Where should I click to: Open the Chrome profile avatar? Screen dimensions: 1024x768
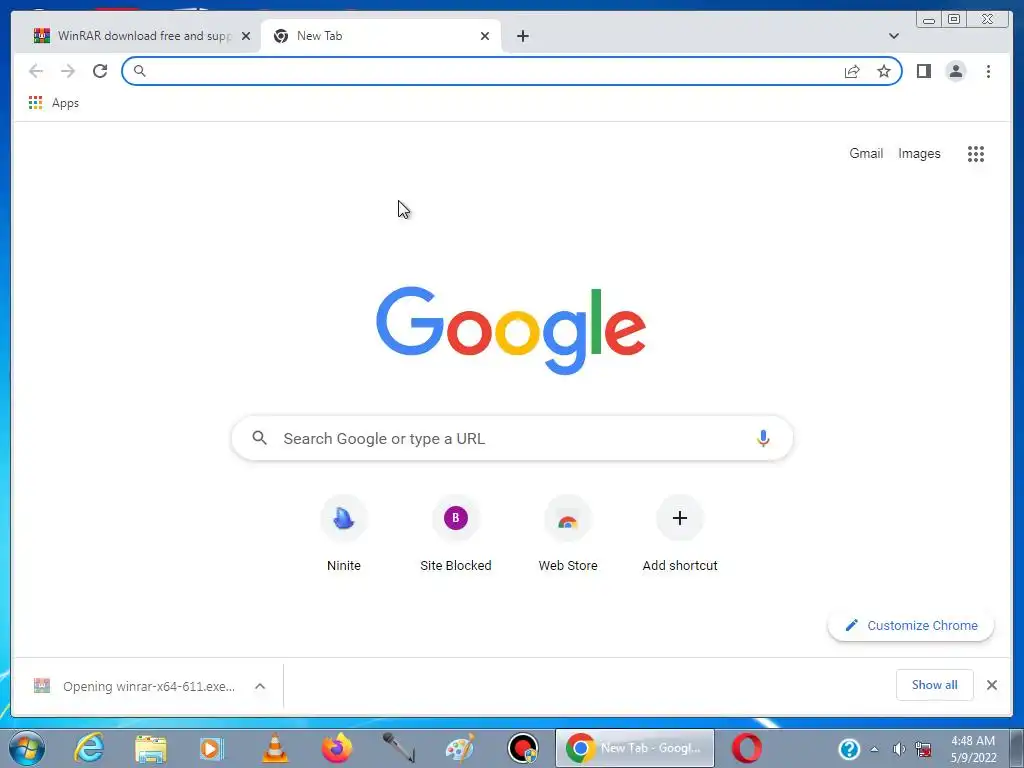955,71
